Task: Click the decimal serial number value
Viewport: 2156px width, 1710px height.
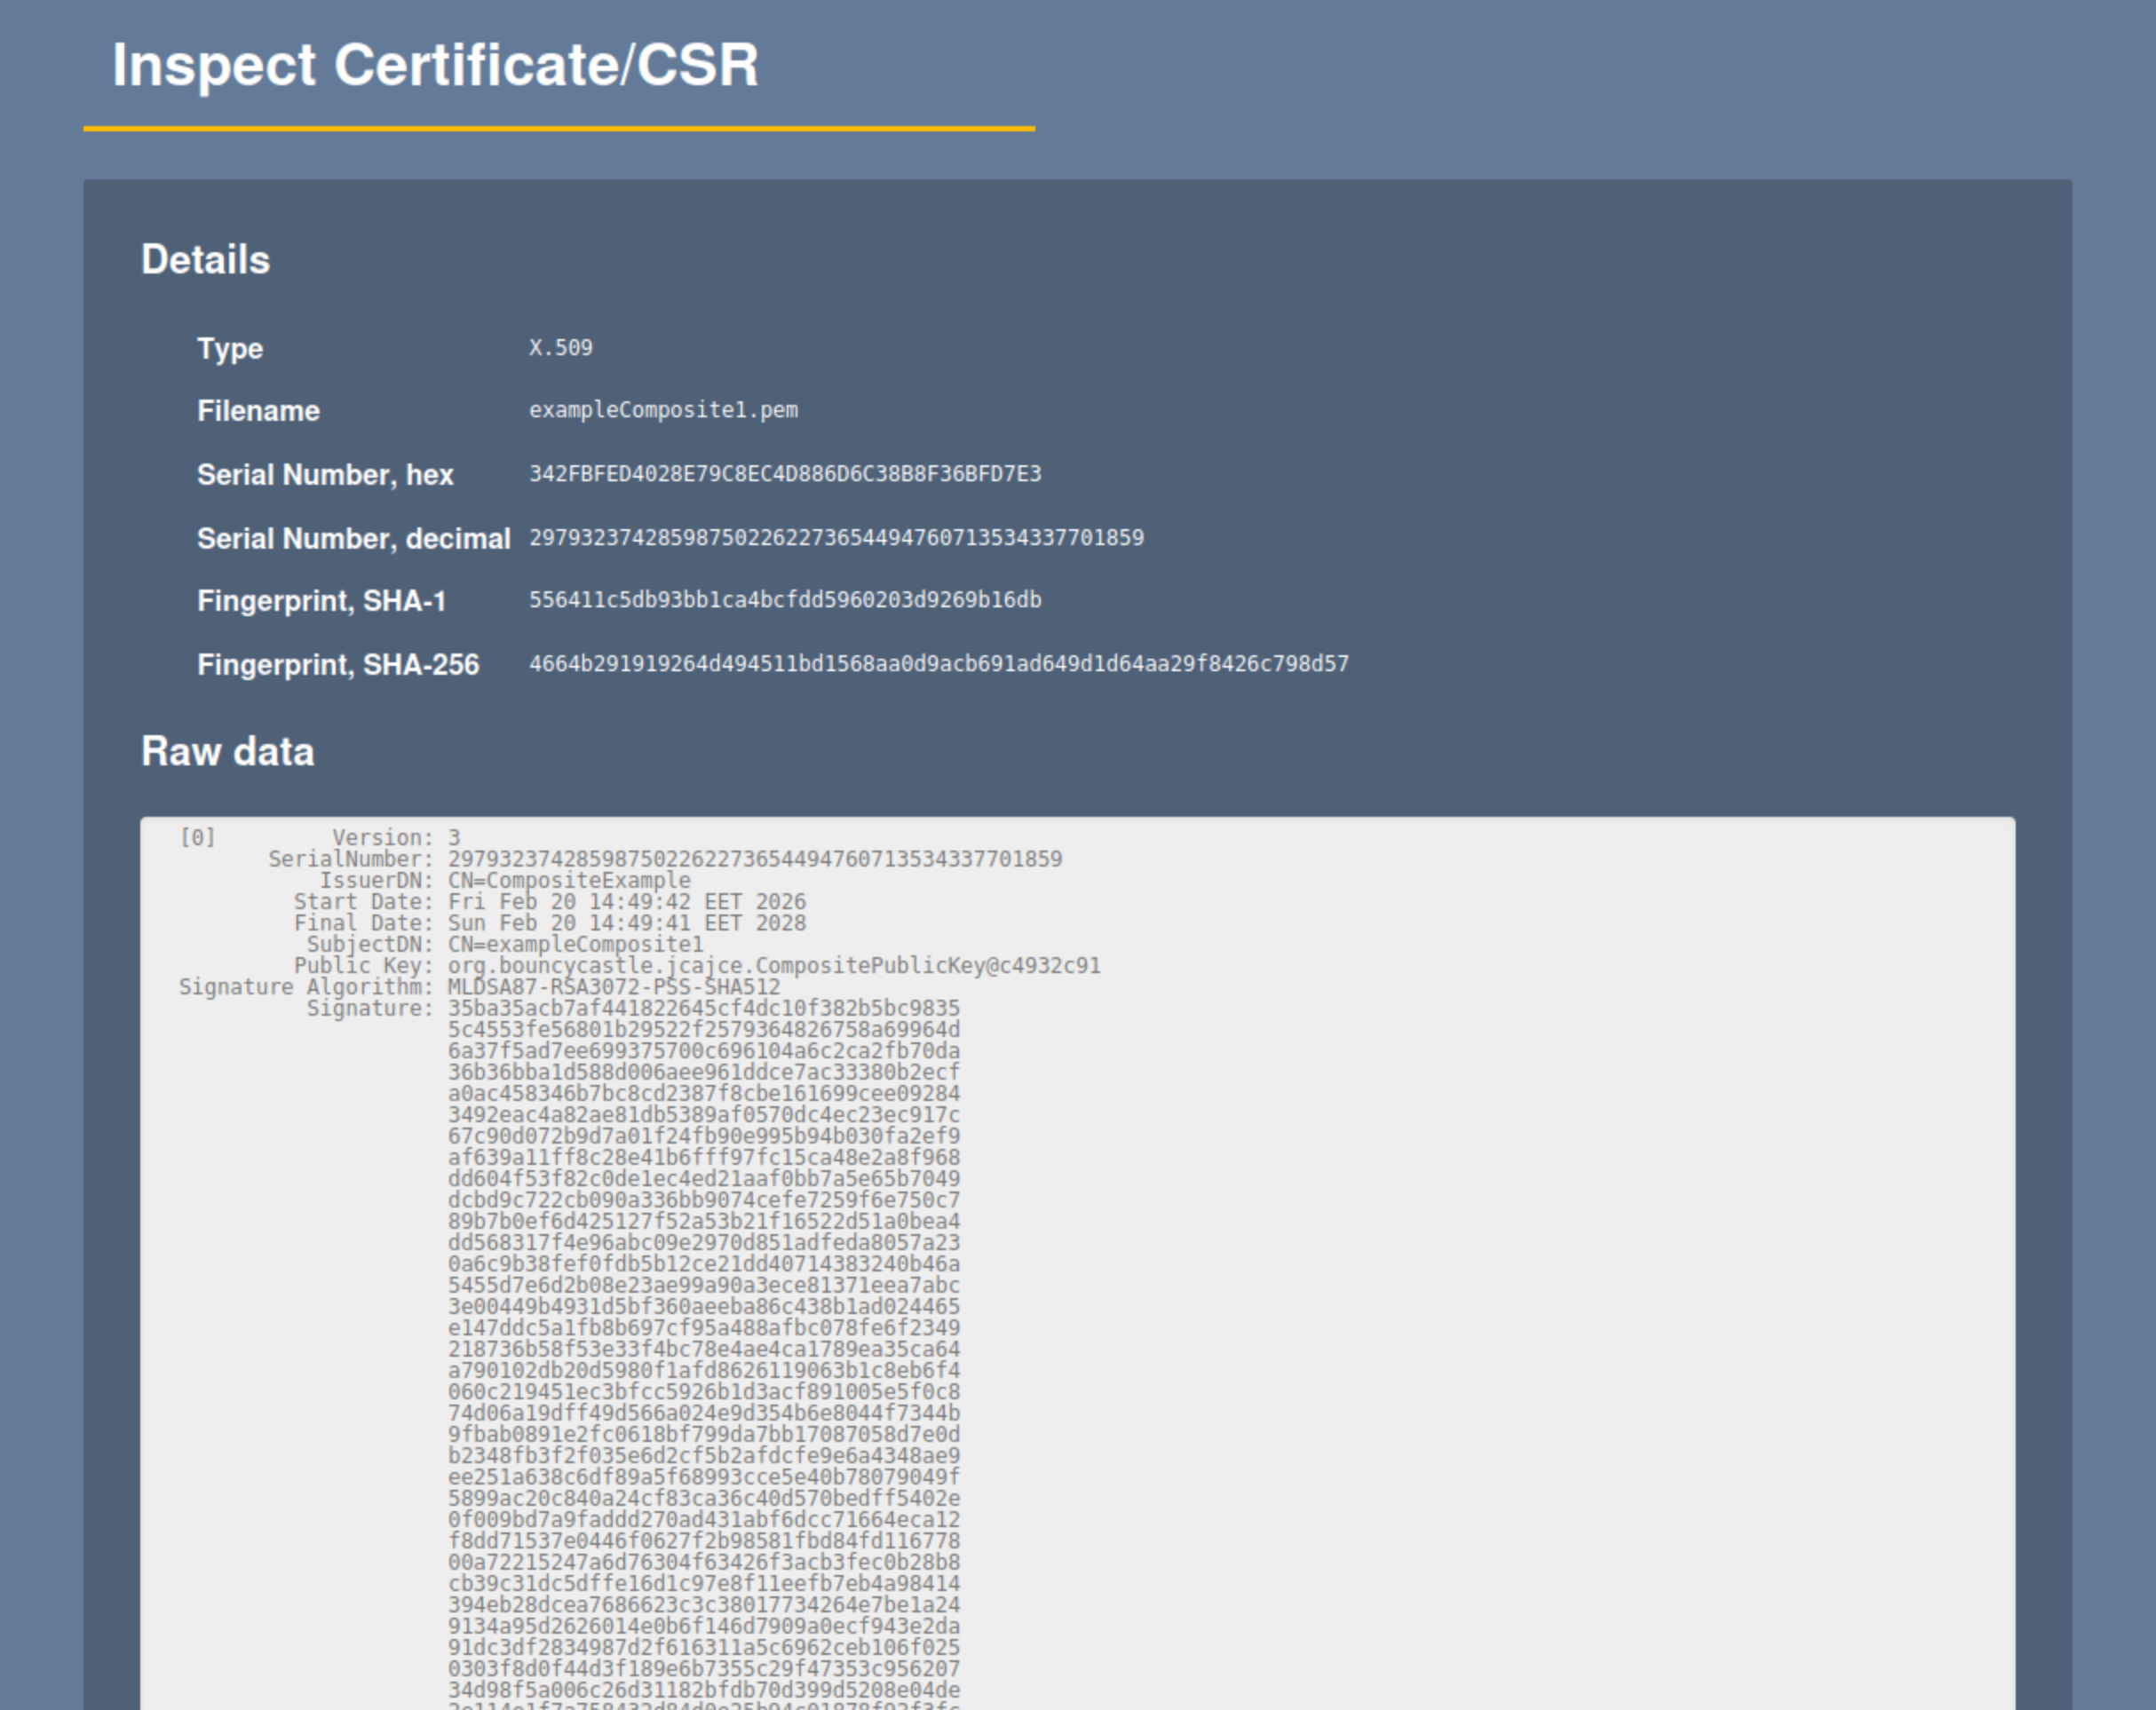Action: (836, 538)
